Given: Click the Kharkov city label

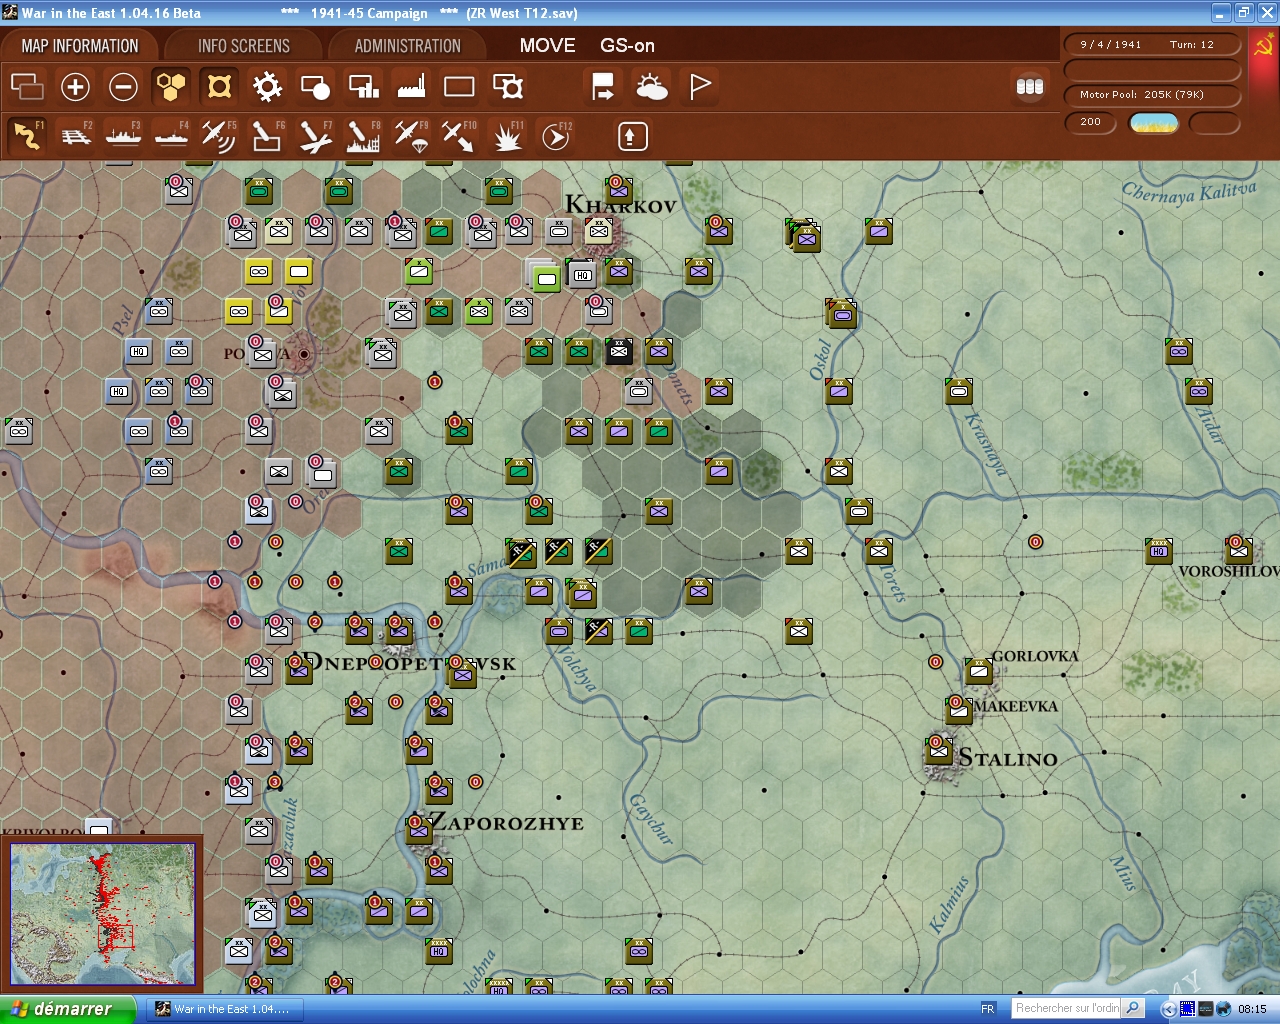Looking at the screenshot, I should (621, 205).
